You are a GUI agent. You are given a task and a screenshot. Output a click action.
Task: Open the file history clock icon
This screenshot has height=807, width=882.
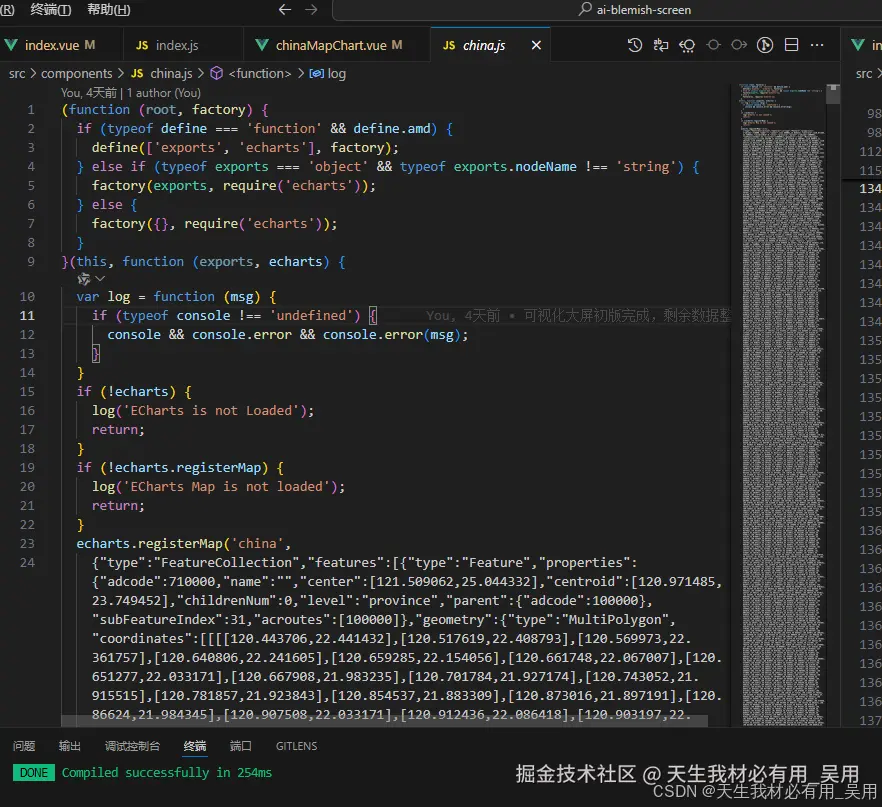pyautogui.click(x=634, y=45)
